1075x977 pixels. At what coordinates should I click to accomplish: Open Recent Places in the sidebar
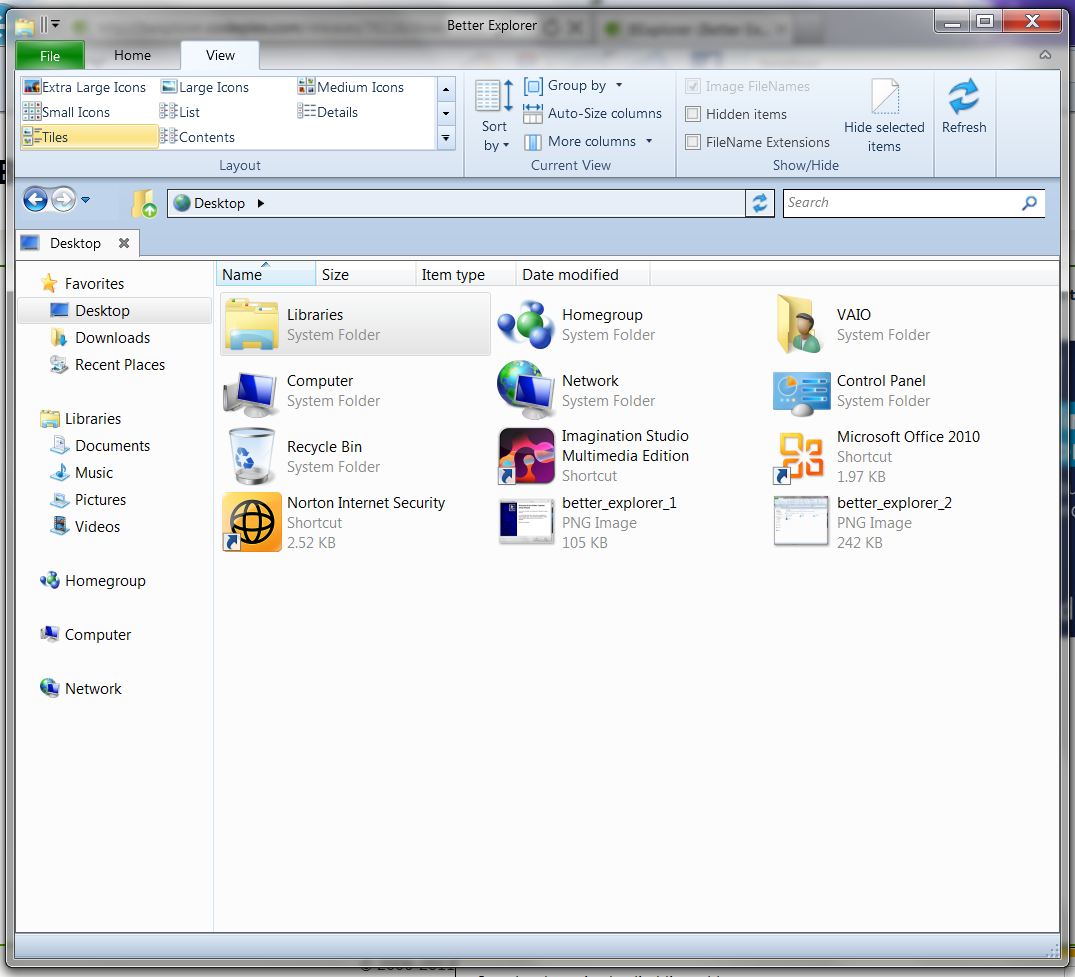[107, 365]
